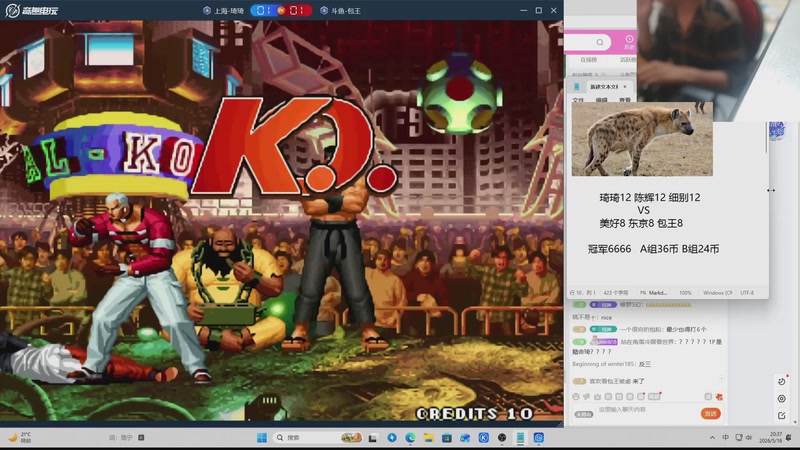Open the 查看 menu in Notepad

625,100
